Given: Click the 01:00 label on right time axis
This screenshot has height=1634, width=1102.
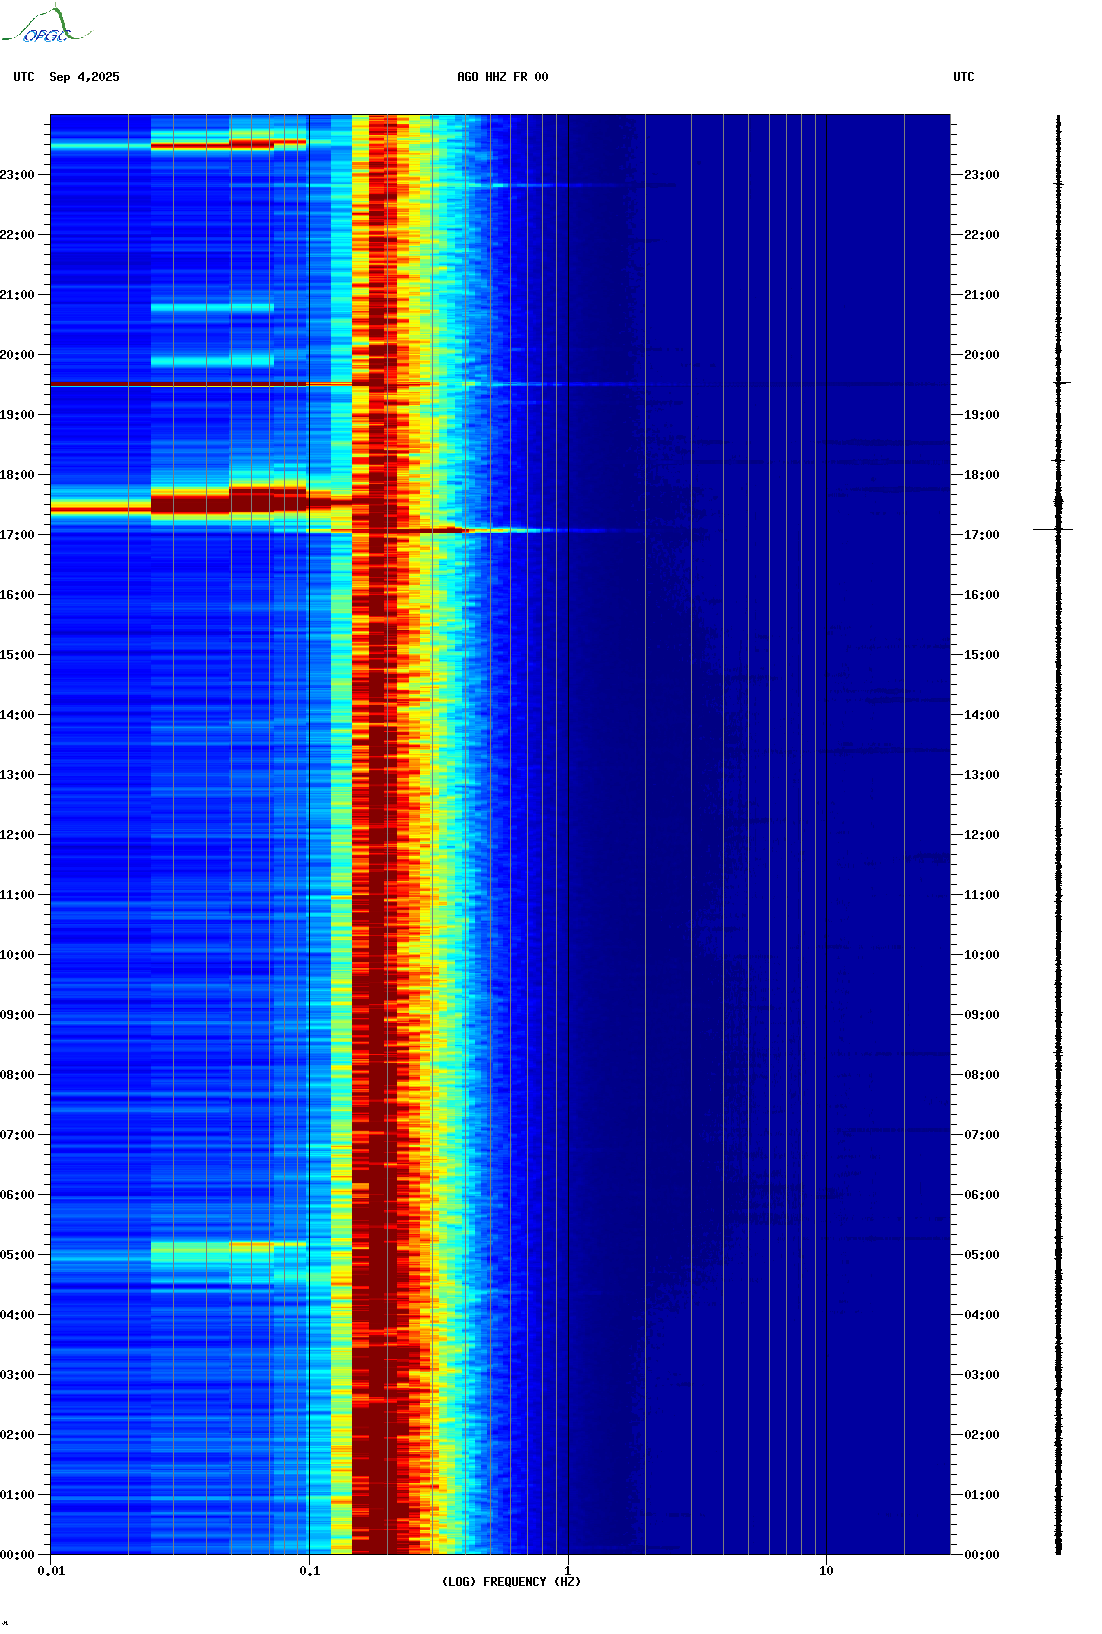Looking at the screenshot, I should coord(982,1495).
